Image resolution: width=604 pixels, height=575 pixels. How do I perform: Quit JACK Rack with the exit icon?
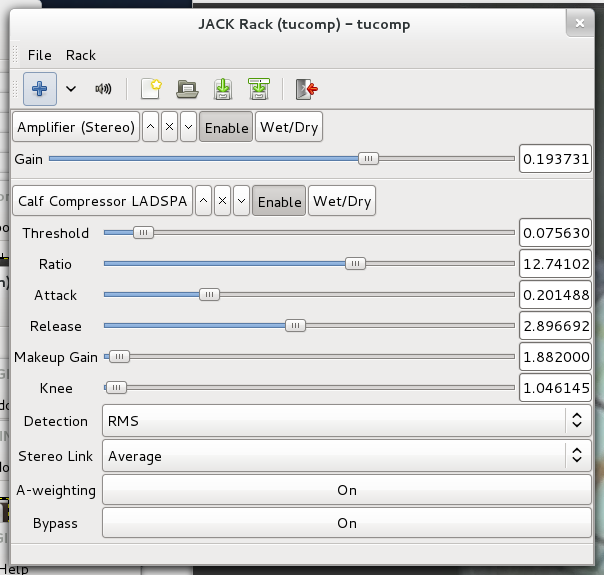(307, 89)
